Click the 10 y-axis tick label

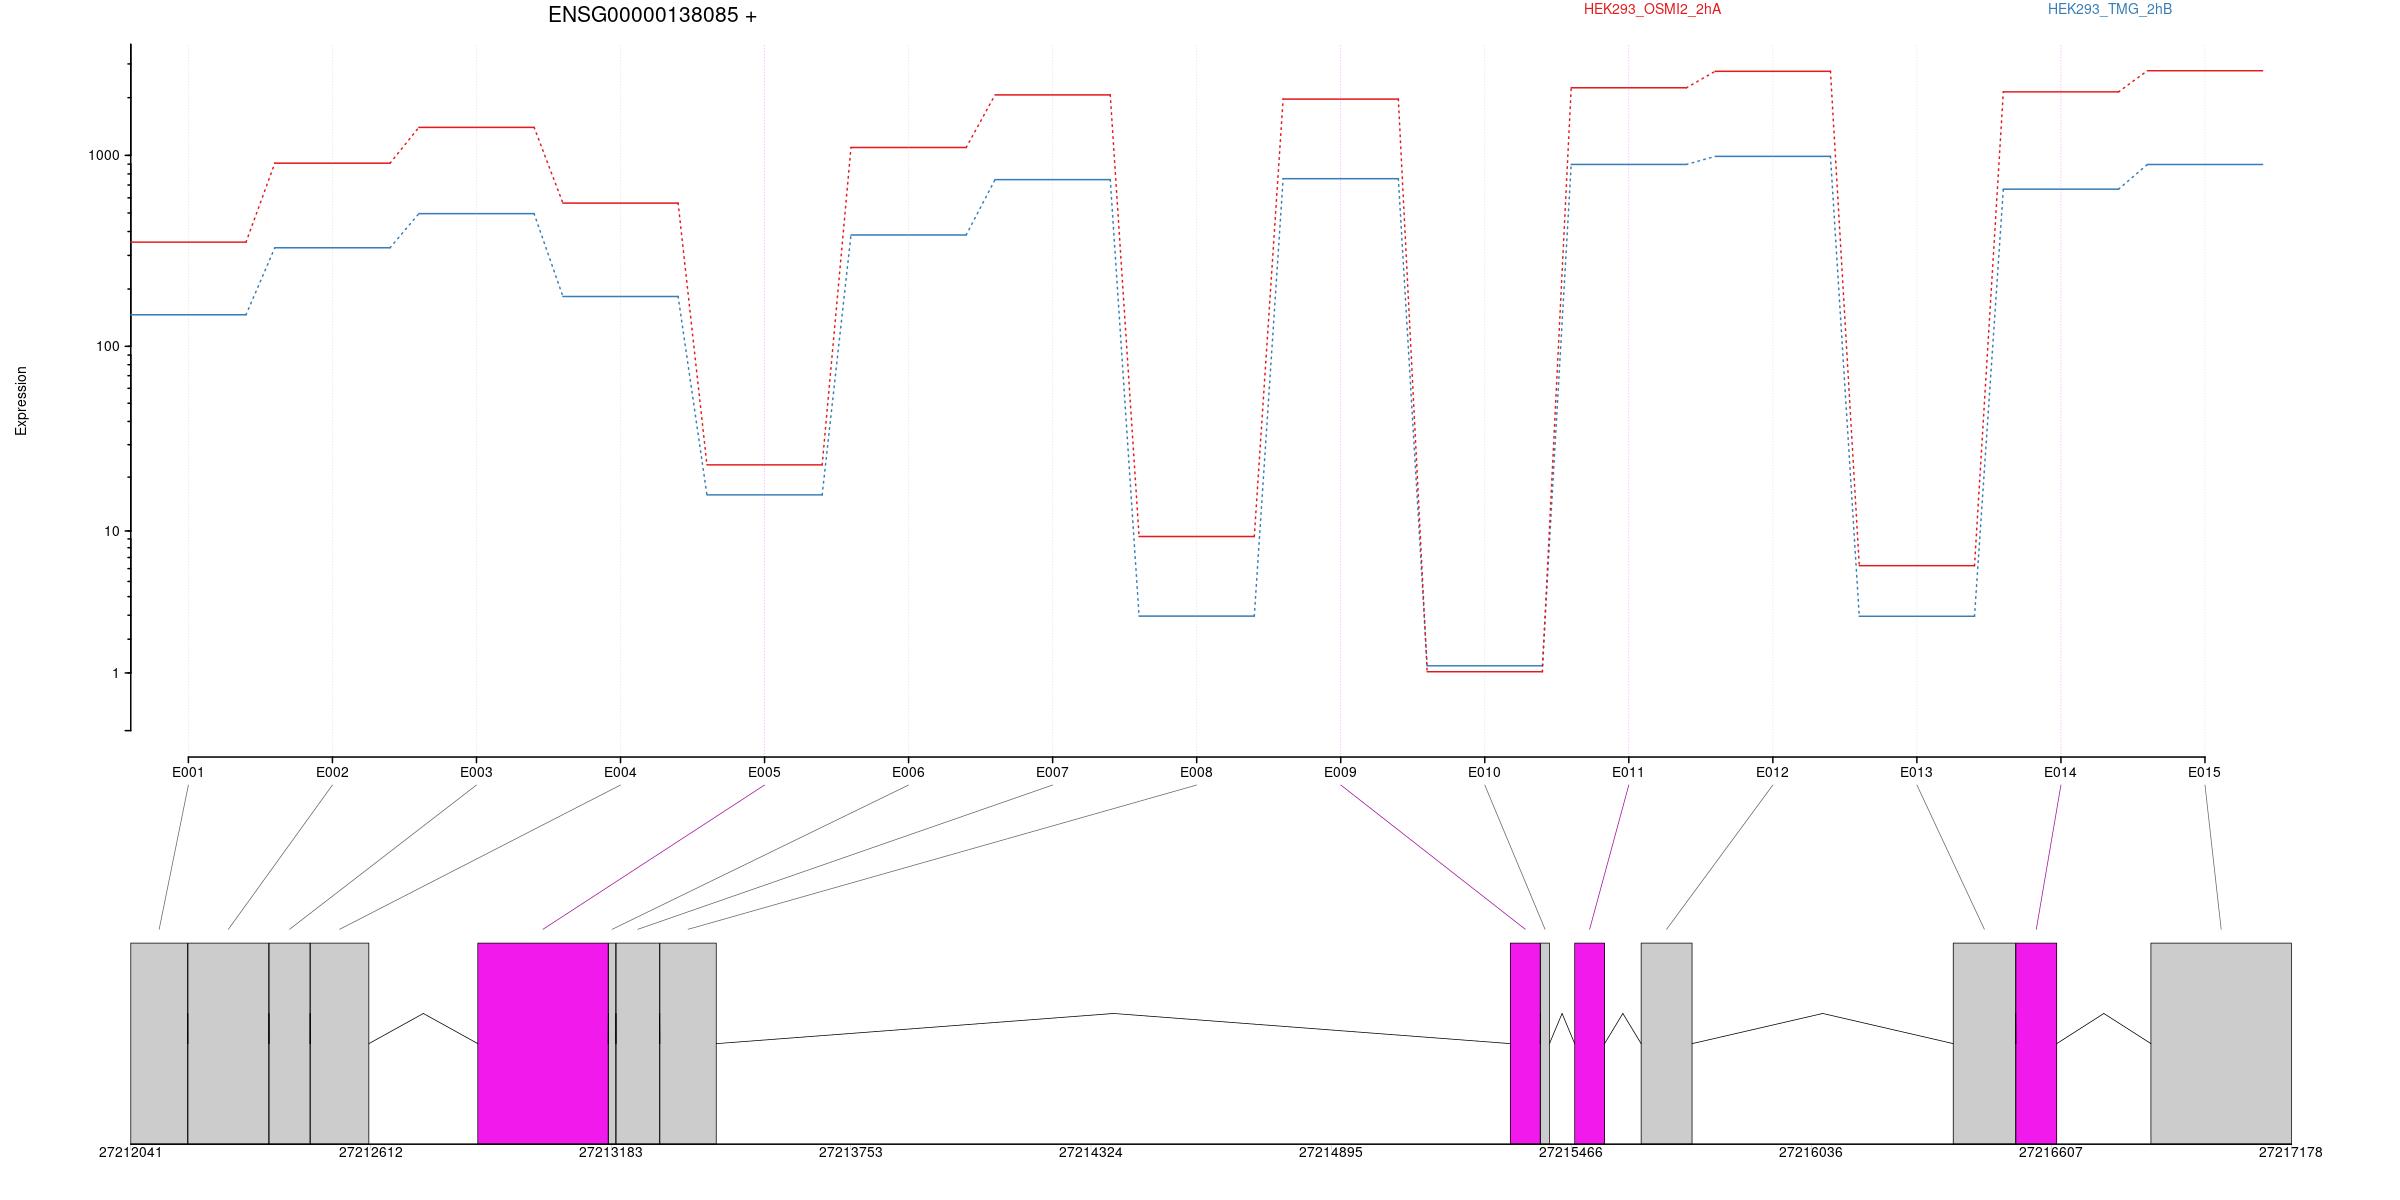(x=112, y=531)
